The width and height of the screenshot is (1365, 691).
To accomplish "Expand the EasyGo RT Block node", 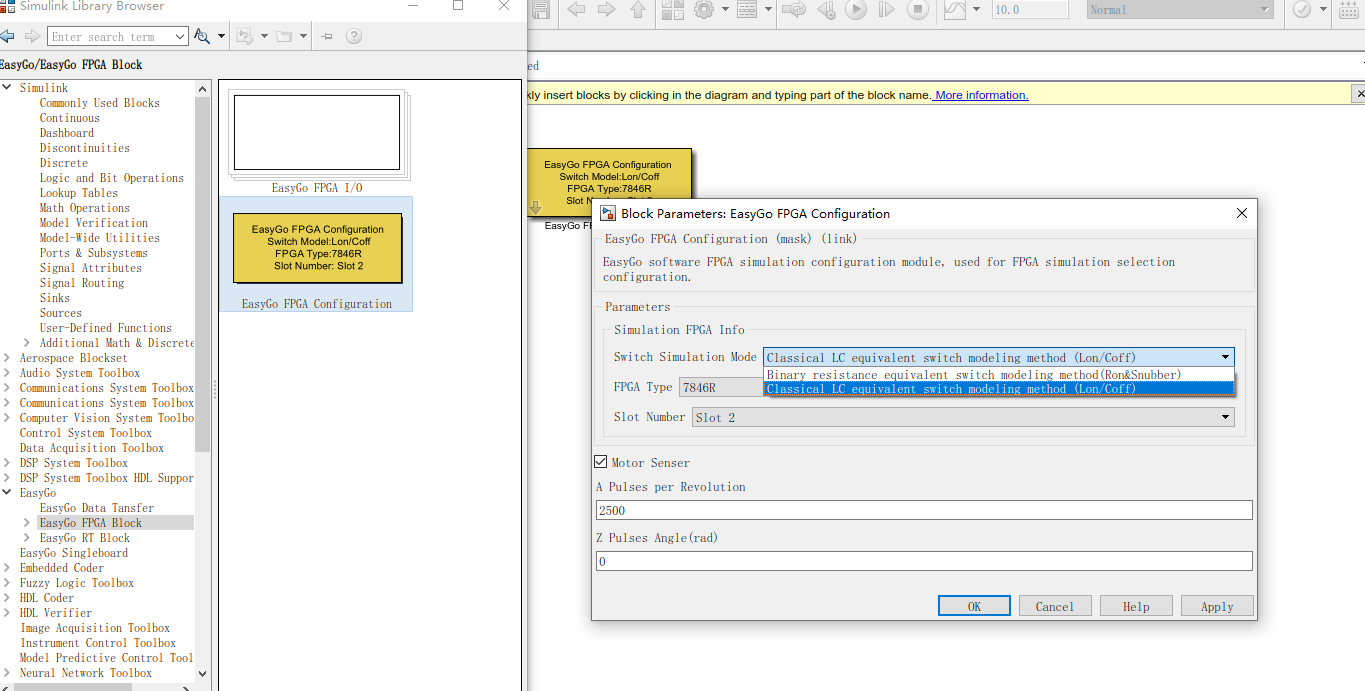I will point(27,538).
